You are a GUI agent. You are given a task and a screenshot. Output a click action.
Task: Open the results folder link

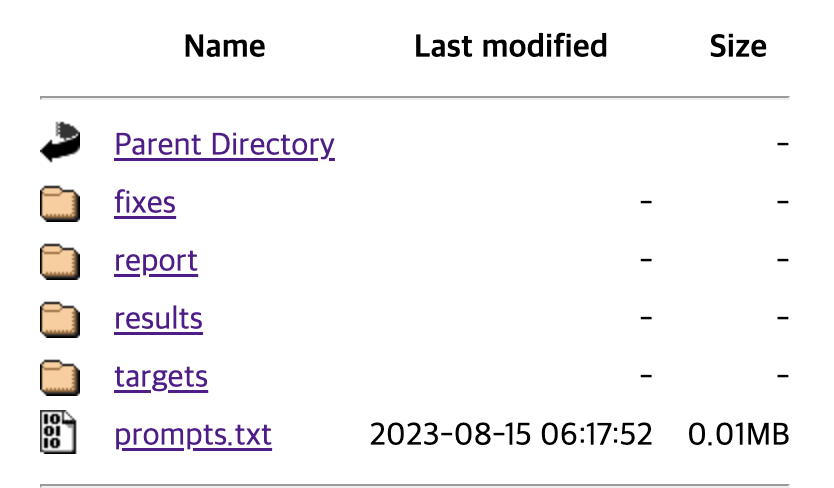(159, 318)
